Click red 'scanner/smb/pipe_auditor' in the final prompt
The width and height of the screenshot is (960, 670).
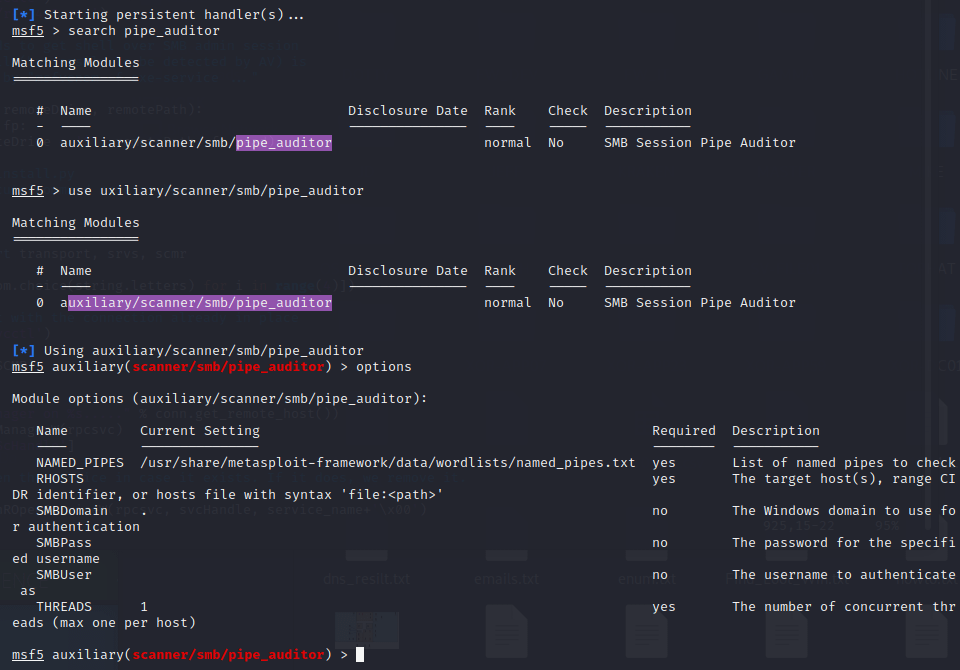point(228,655)
